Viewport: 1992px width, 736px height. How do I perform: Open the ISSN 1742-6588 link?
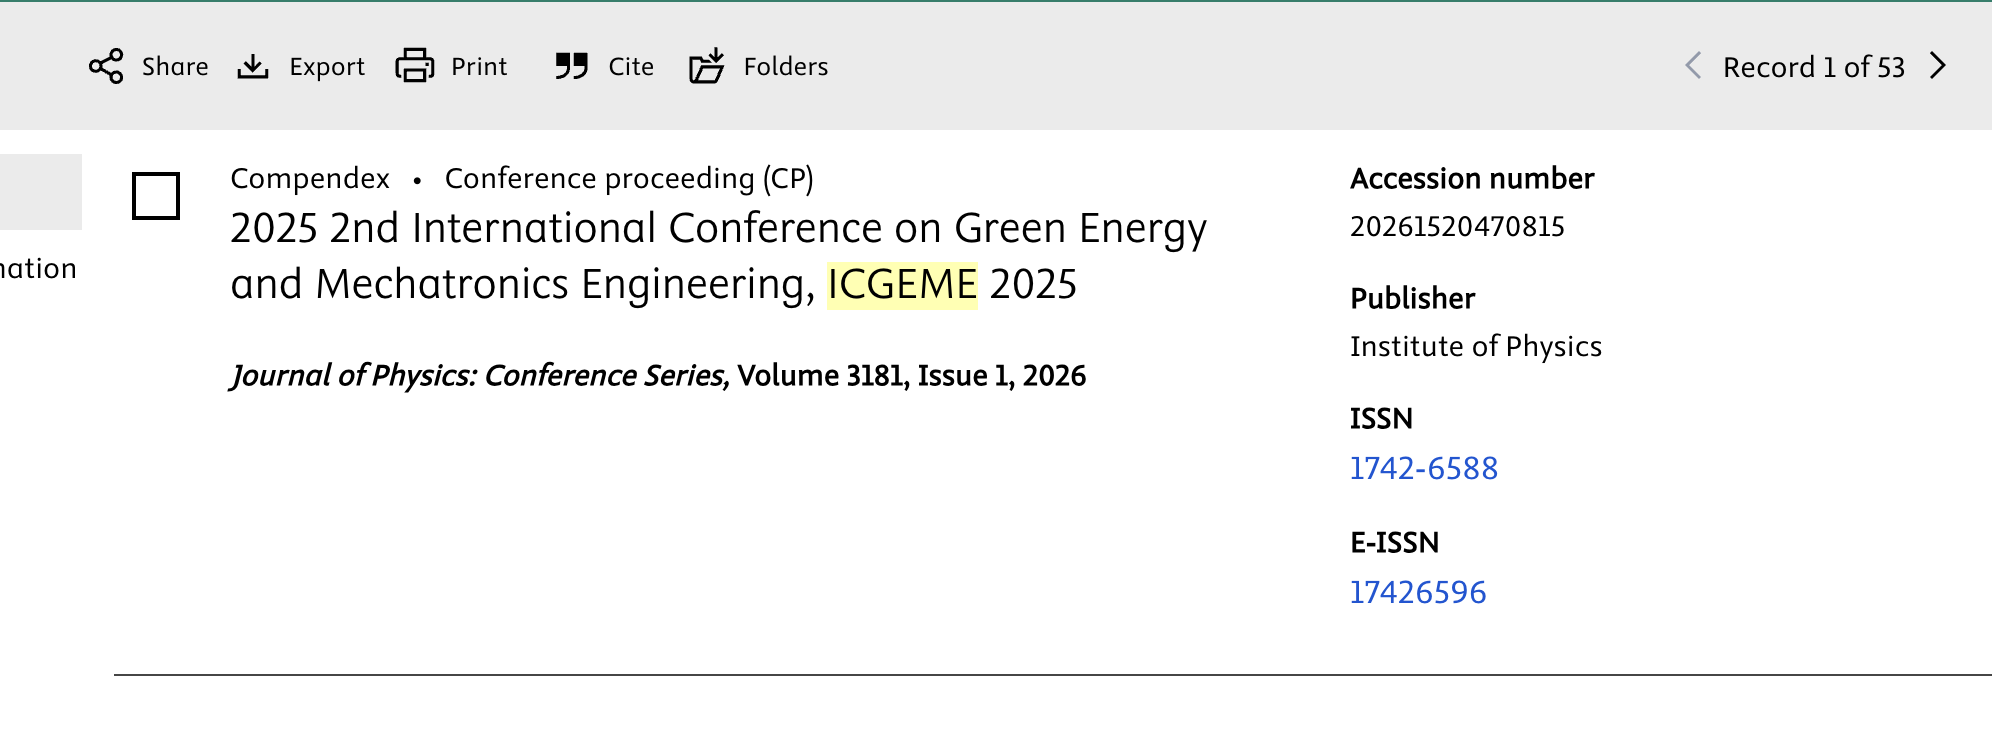pos(1423,468)
